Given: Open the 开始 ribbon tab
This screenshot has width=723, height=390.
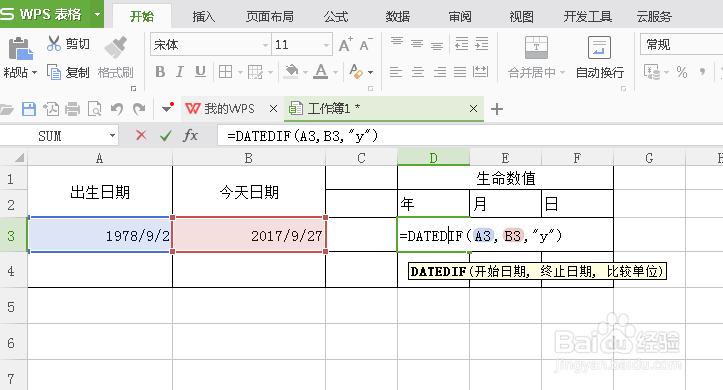Looking at the screenshot, I should coord(142,17).
